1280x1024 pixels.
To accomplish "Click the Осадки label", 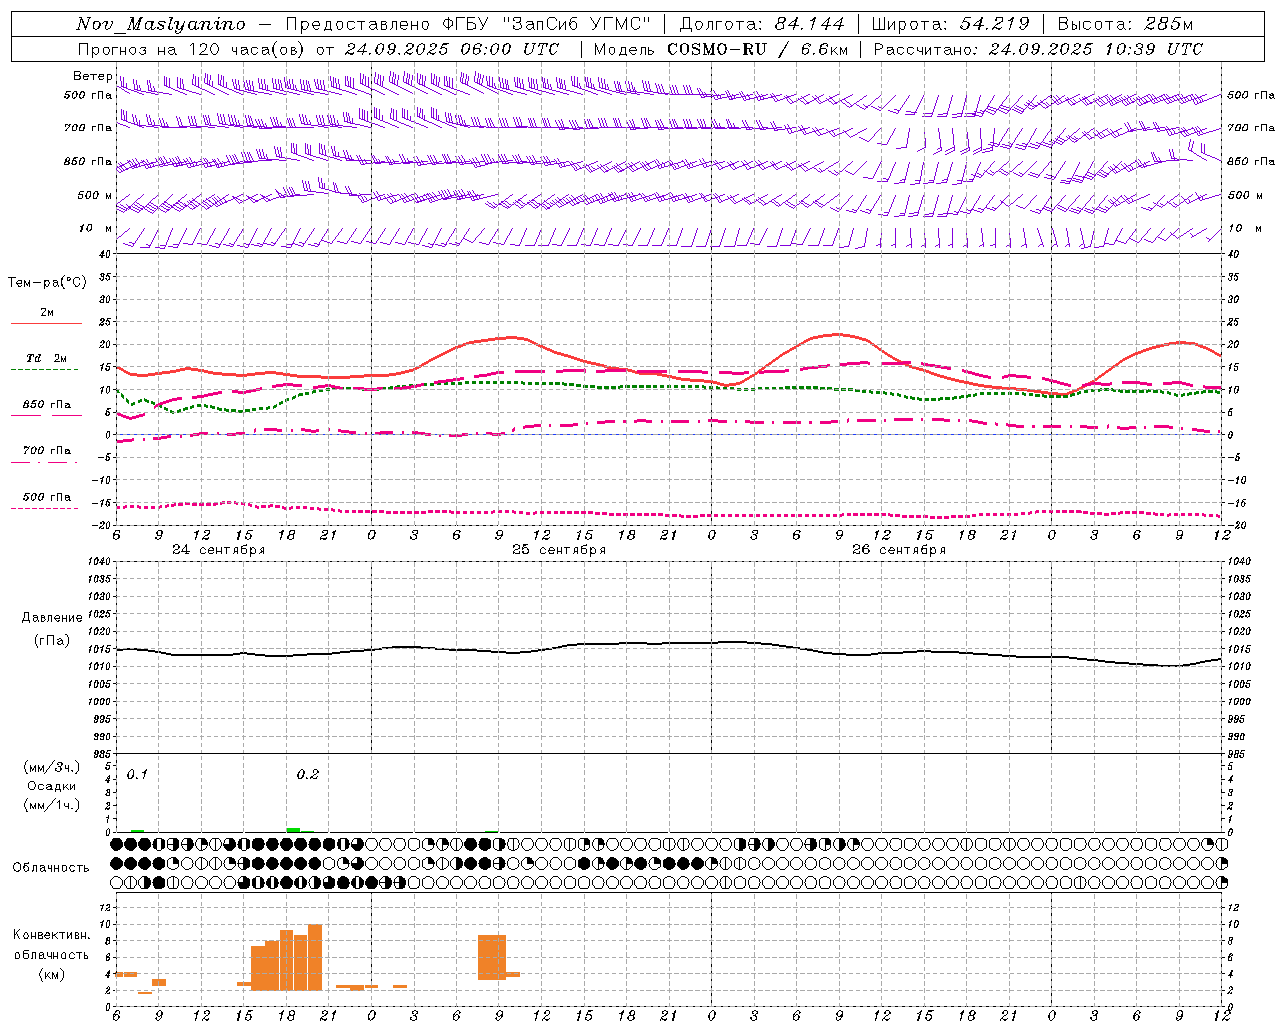I will (52, 786).
